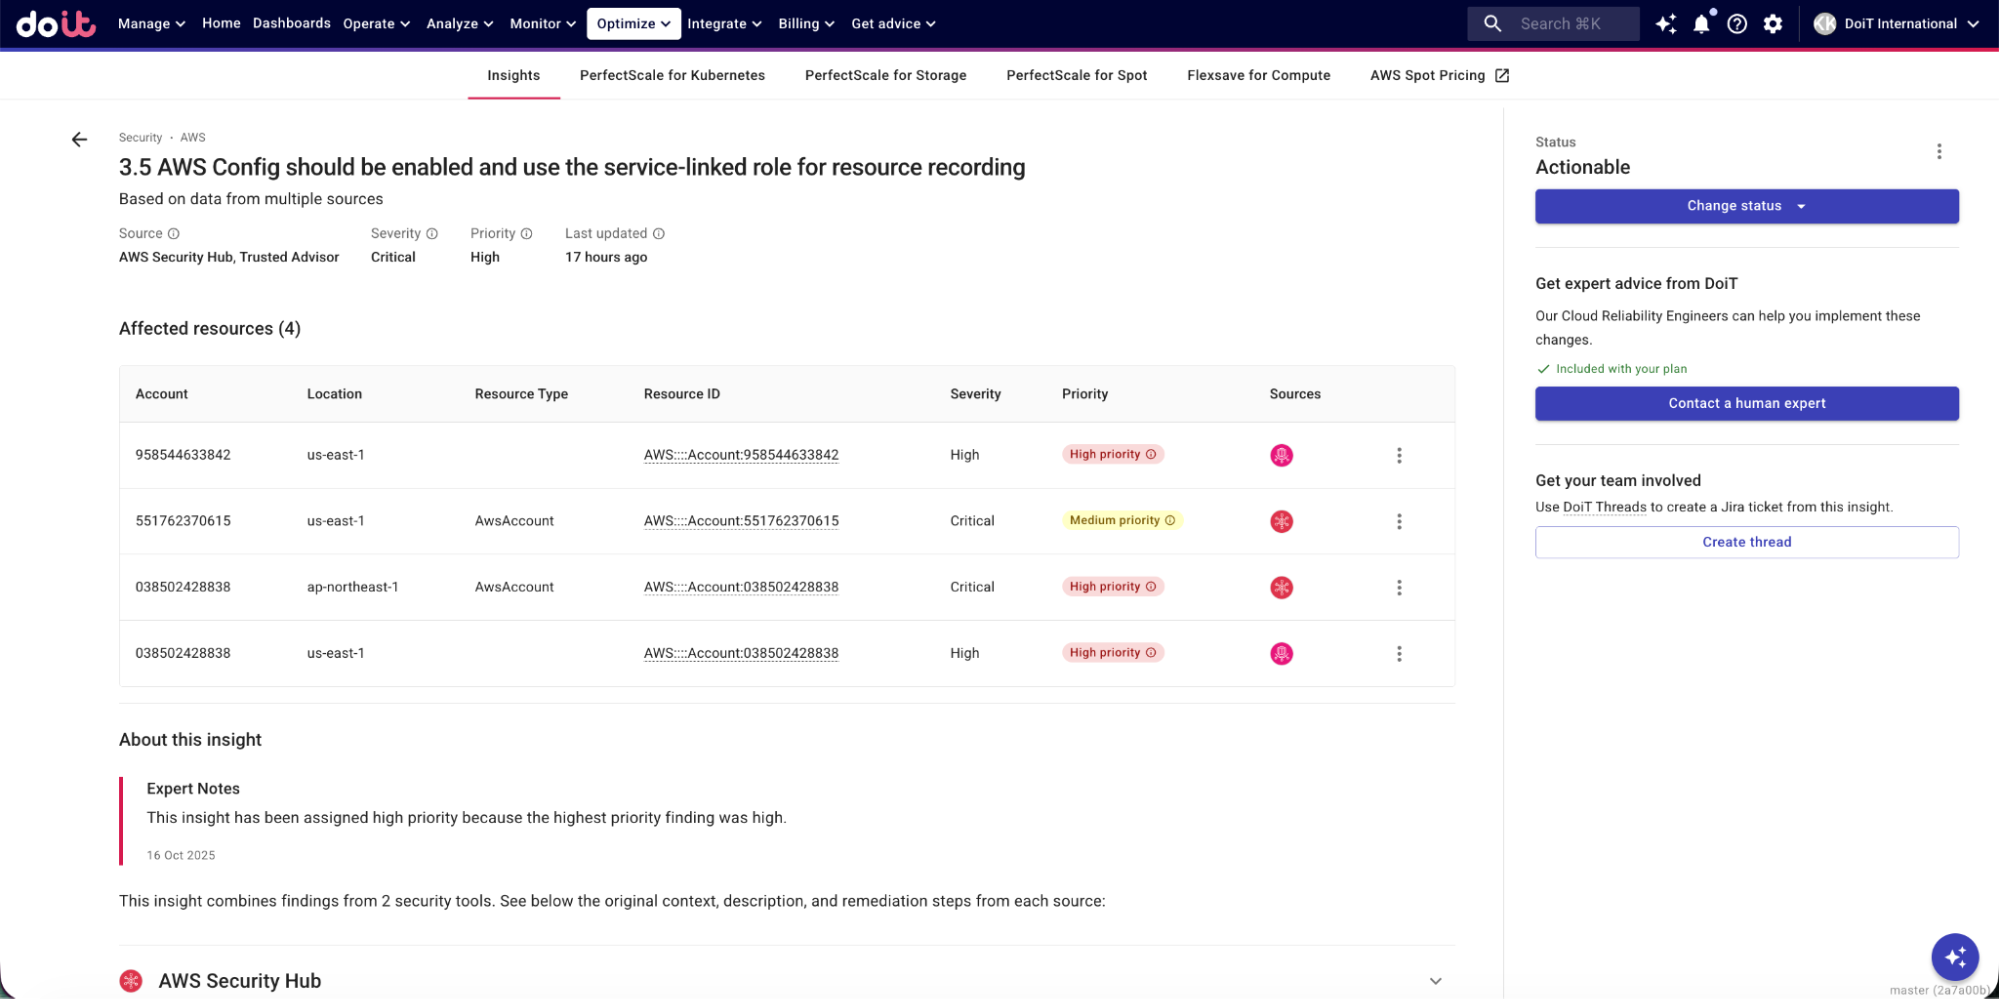The width and height of the screenshot is (1999, 999).
Task: Expand the AWS Security Hub section
Action: [1435, 981]
